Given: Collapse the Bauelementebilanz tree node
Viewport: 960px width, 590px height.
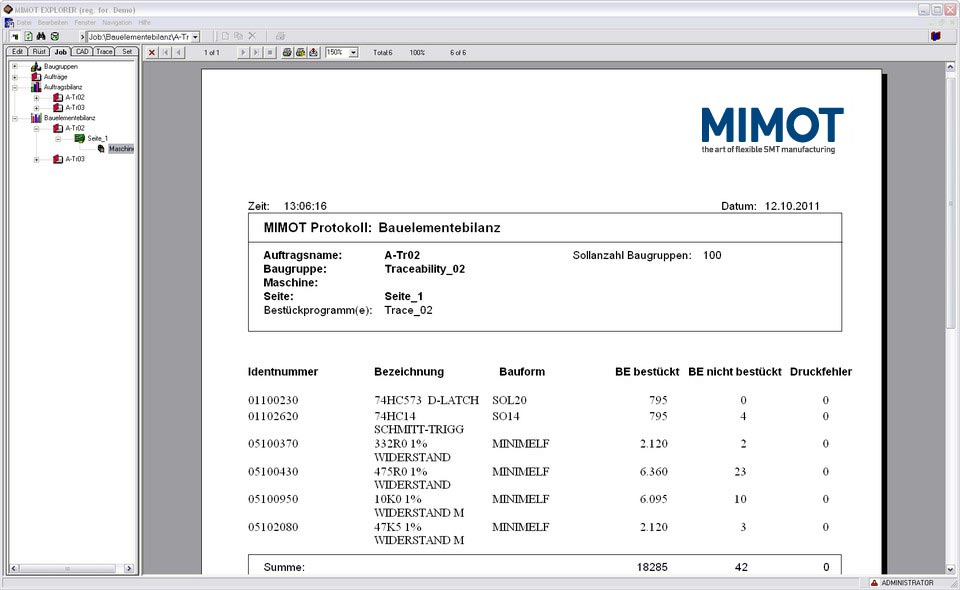Looking at the screenshot, I should tap(15, 118).
